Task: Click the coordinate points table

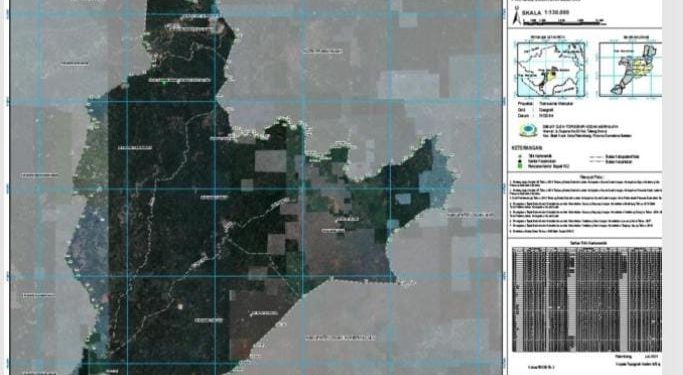Action: (x=587, y=299)
